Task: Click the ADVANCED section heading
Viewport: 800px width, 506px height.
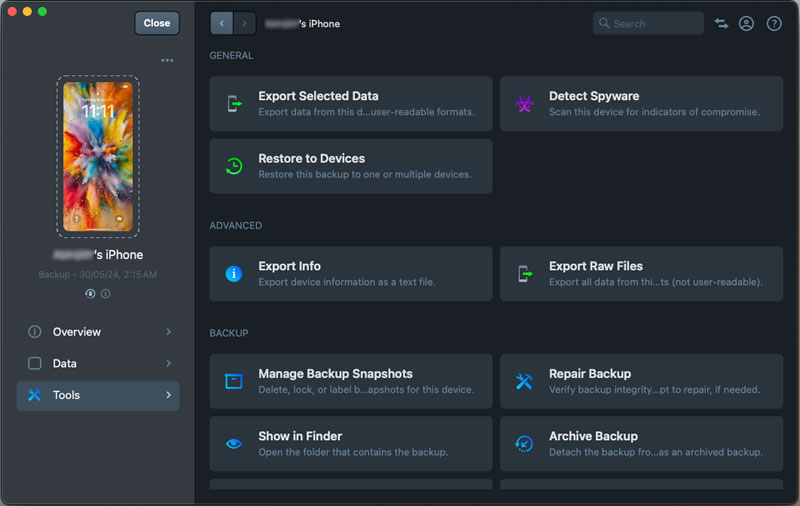Action: click(x=236, y=225)
